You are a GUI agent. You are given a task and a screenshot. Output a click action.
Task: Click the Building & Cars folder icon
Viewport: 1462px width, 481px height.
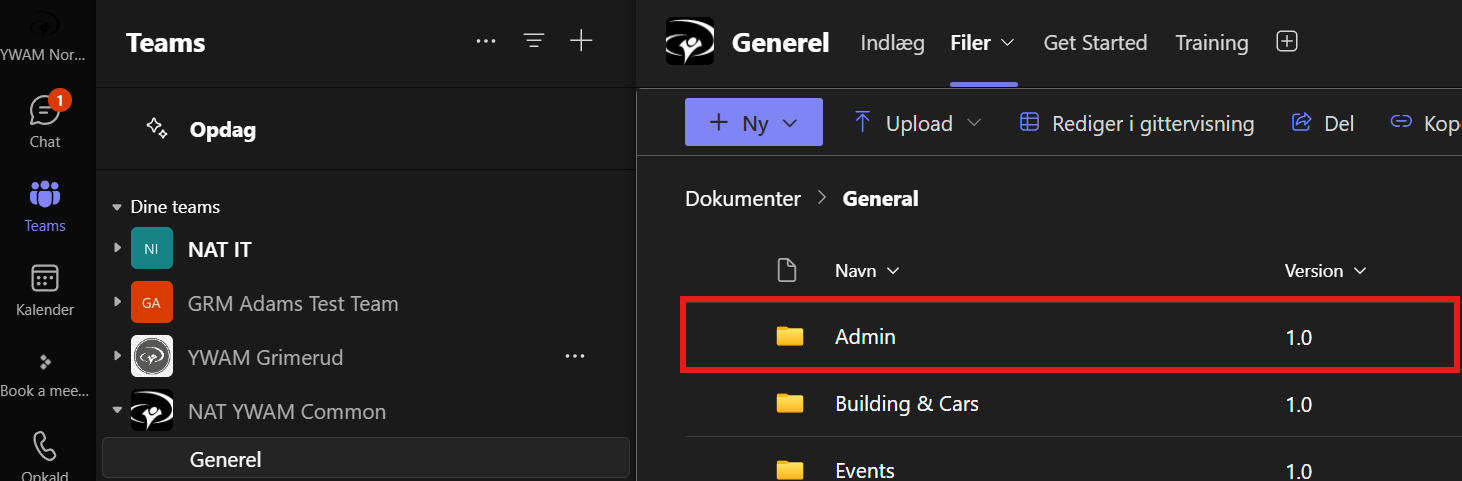[790, 404]
